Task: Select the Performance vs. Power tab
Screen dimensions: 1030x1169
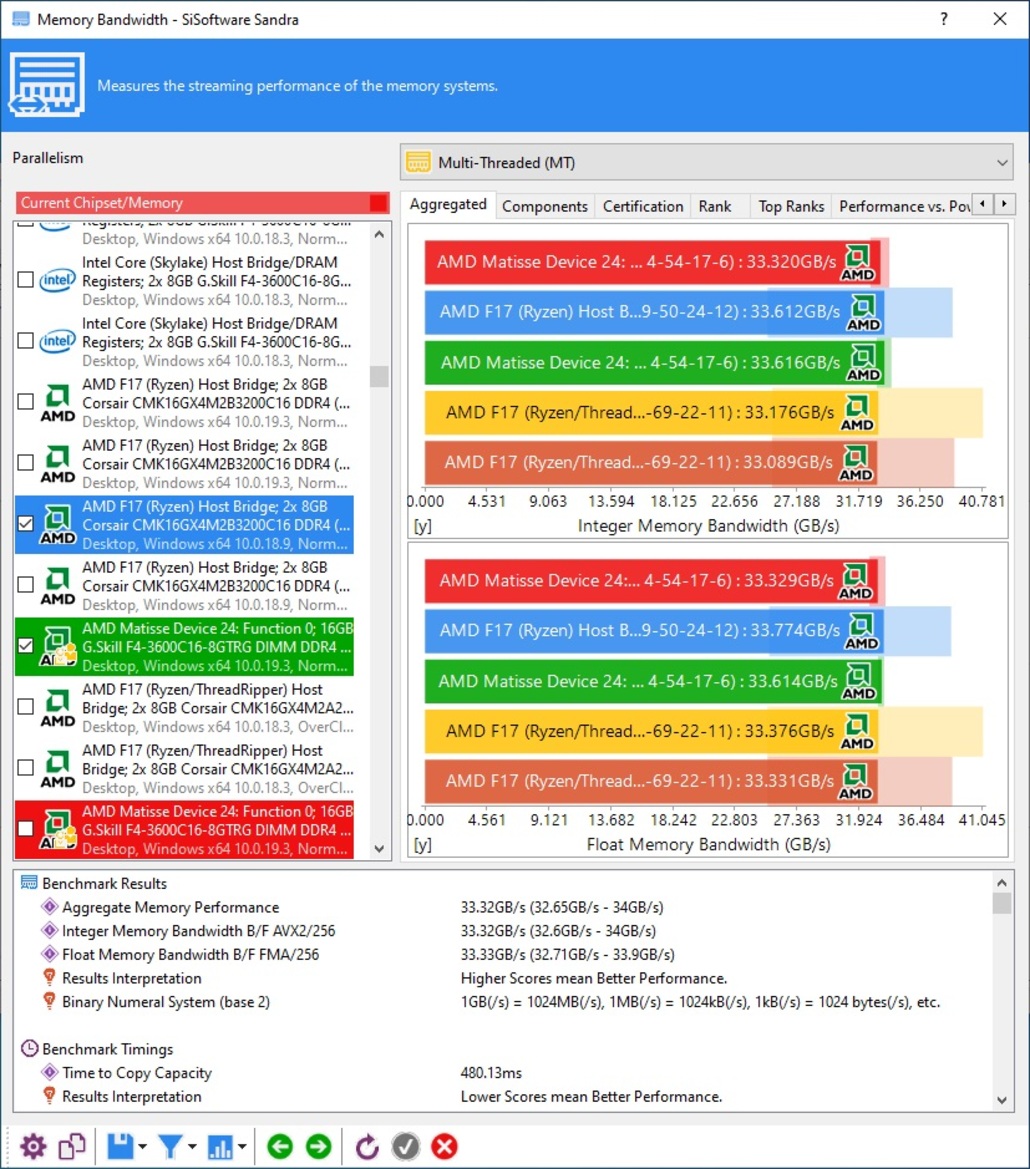Action: coord(905,206)
